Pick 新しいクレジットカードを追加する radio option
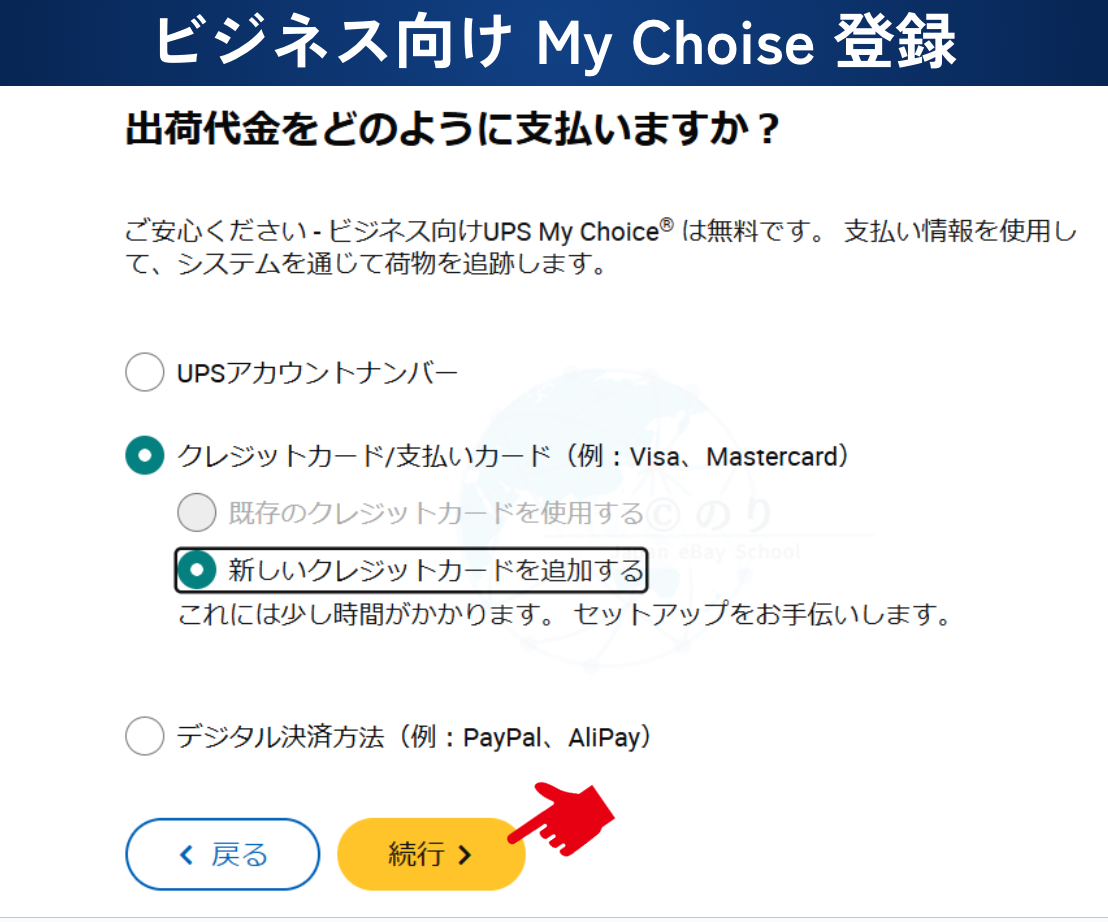This screenshot has height=922, width=1108. click(x=196, y=569)
